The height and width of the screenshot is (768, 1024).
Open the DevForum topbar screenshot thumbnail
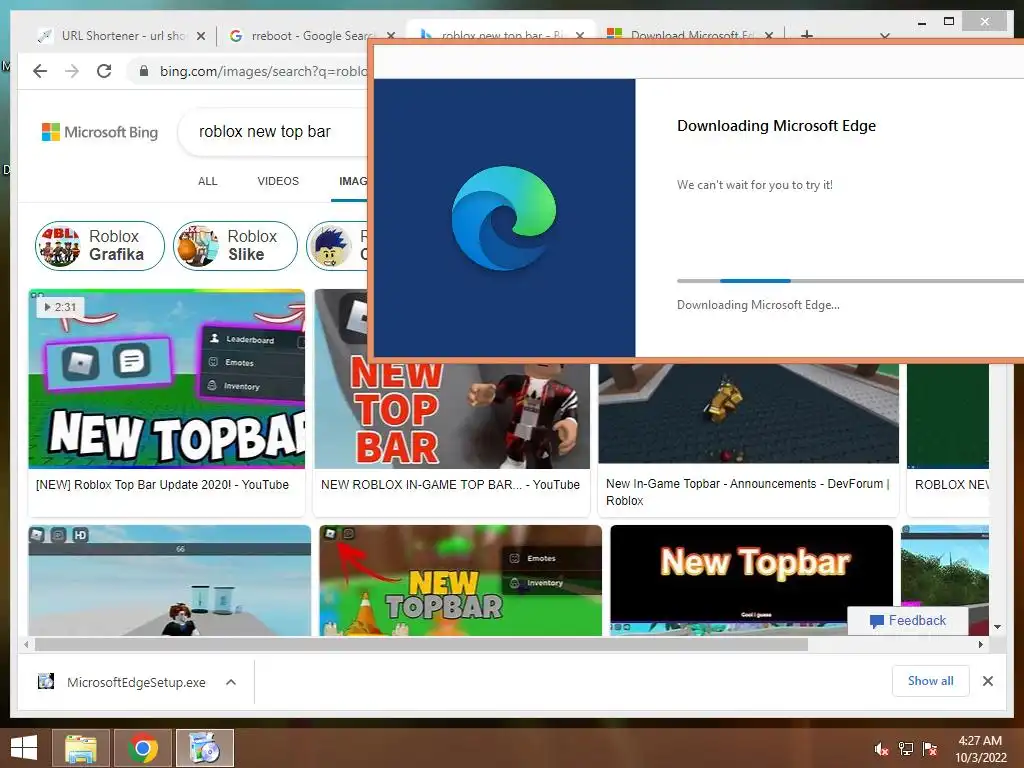pyautogui.click(x=748, y=413)
